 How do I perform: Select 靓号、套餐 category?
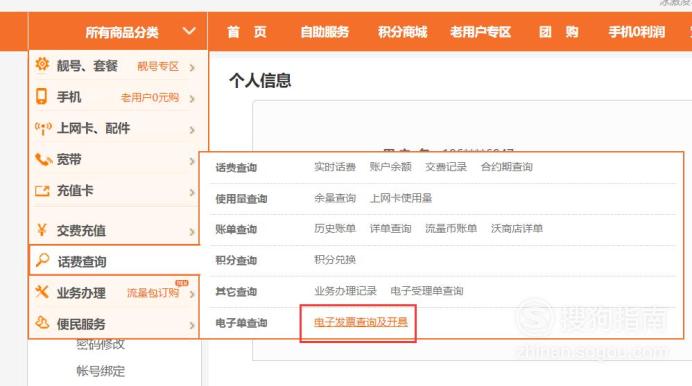pyautogui.click(x=87, y=66)
